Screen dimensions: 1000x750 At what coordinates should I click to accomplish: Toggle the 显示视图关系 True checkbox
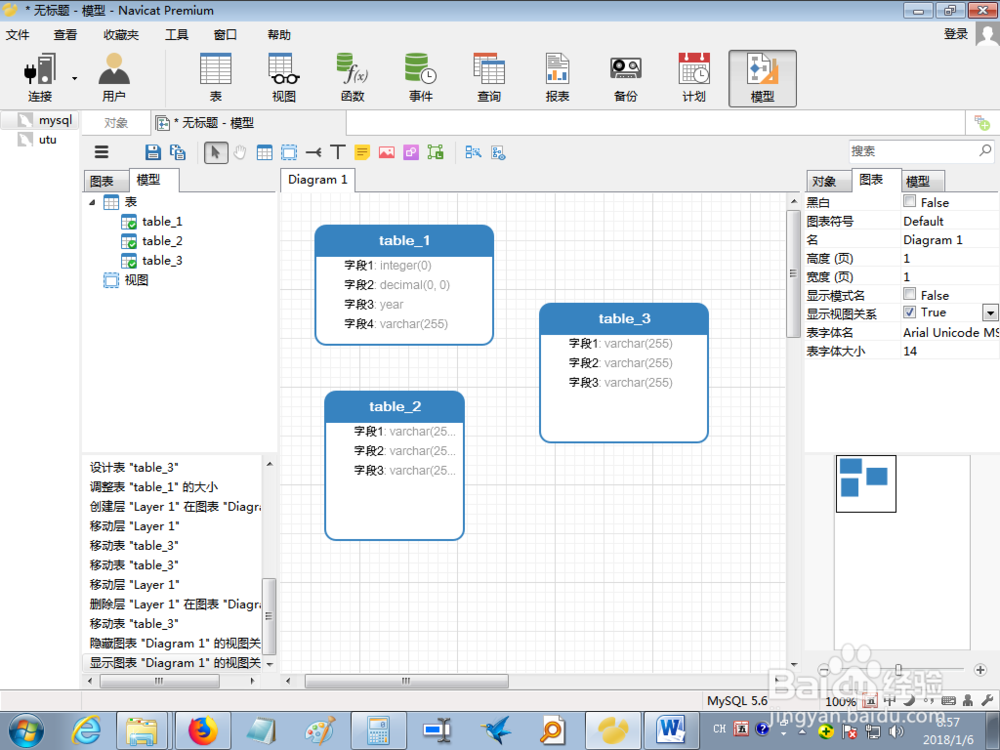click(x=909, y=312)
